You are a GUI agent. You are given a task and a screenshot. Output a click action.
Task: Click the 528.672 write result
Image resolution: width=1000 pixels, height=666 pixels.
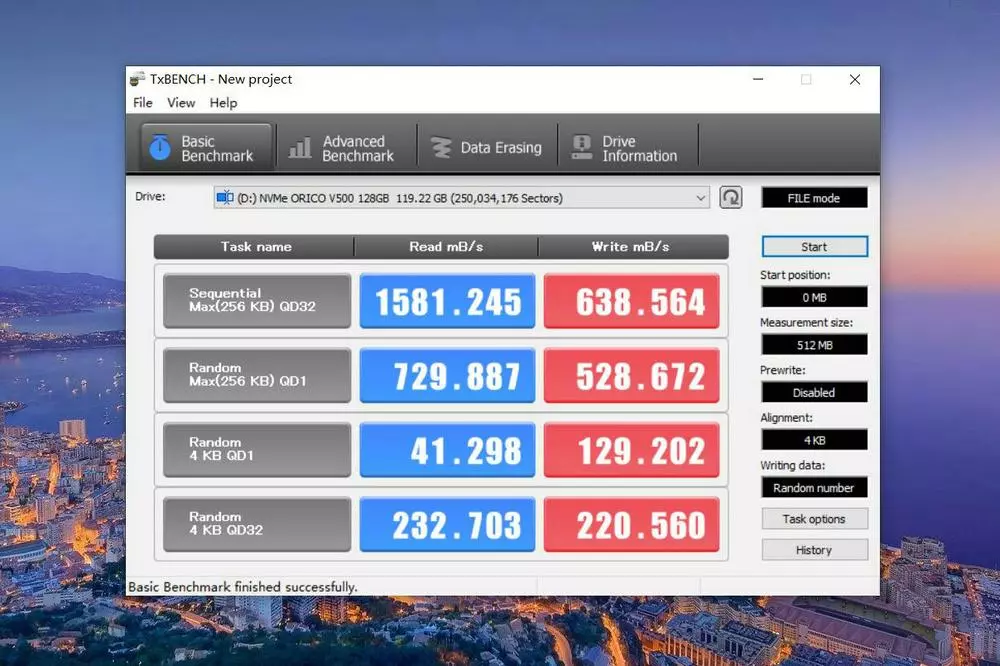(x=631, y=375)
